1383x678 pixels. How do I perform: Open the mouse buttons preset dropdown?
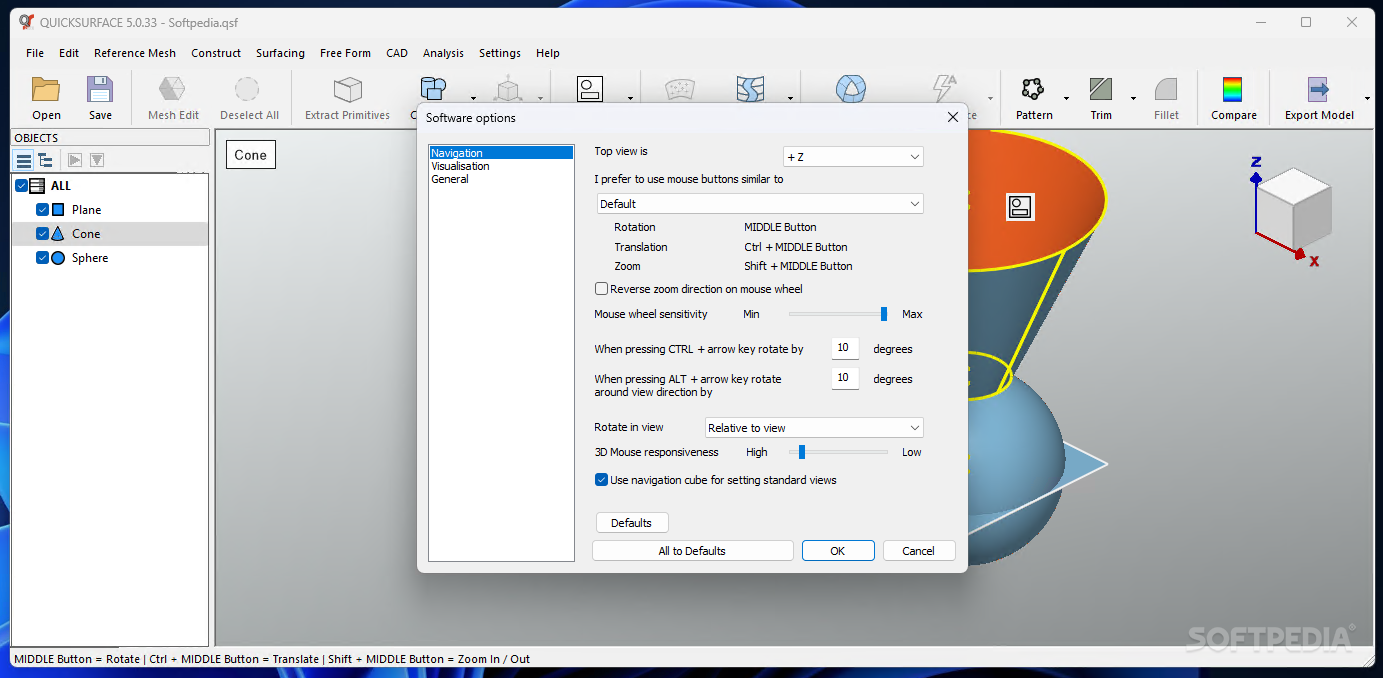(759, 204)
